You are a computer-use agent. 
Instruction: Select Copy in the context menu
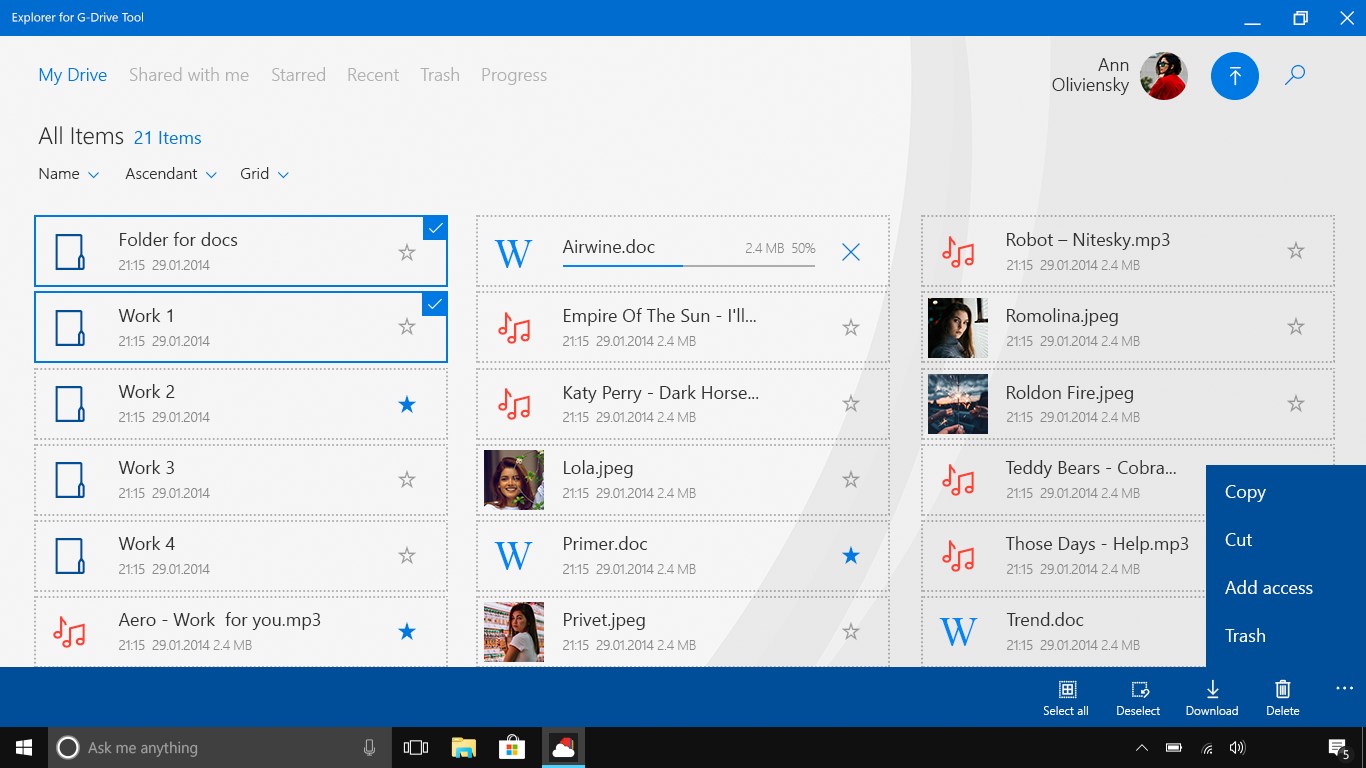(x=1245, y=492)
